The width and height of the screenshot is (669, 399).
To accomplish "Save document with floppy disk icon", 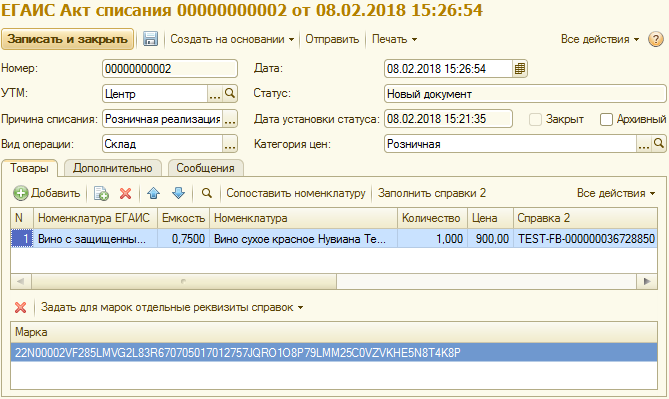I will [x=150, y=39].
